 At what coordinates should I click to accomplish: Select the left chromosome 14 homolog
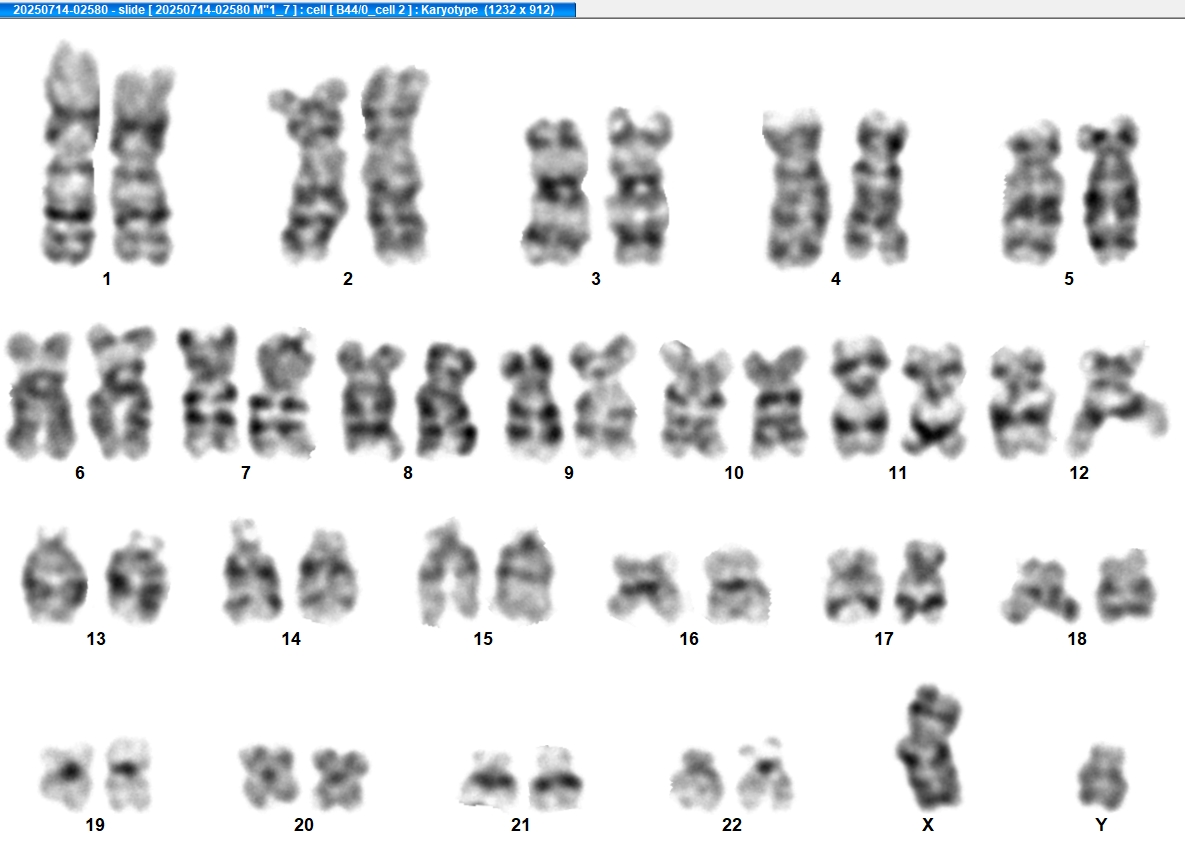[252, 571]
